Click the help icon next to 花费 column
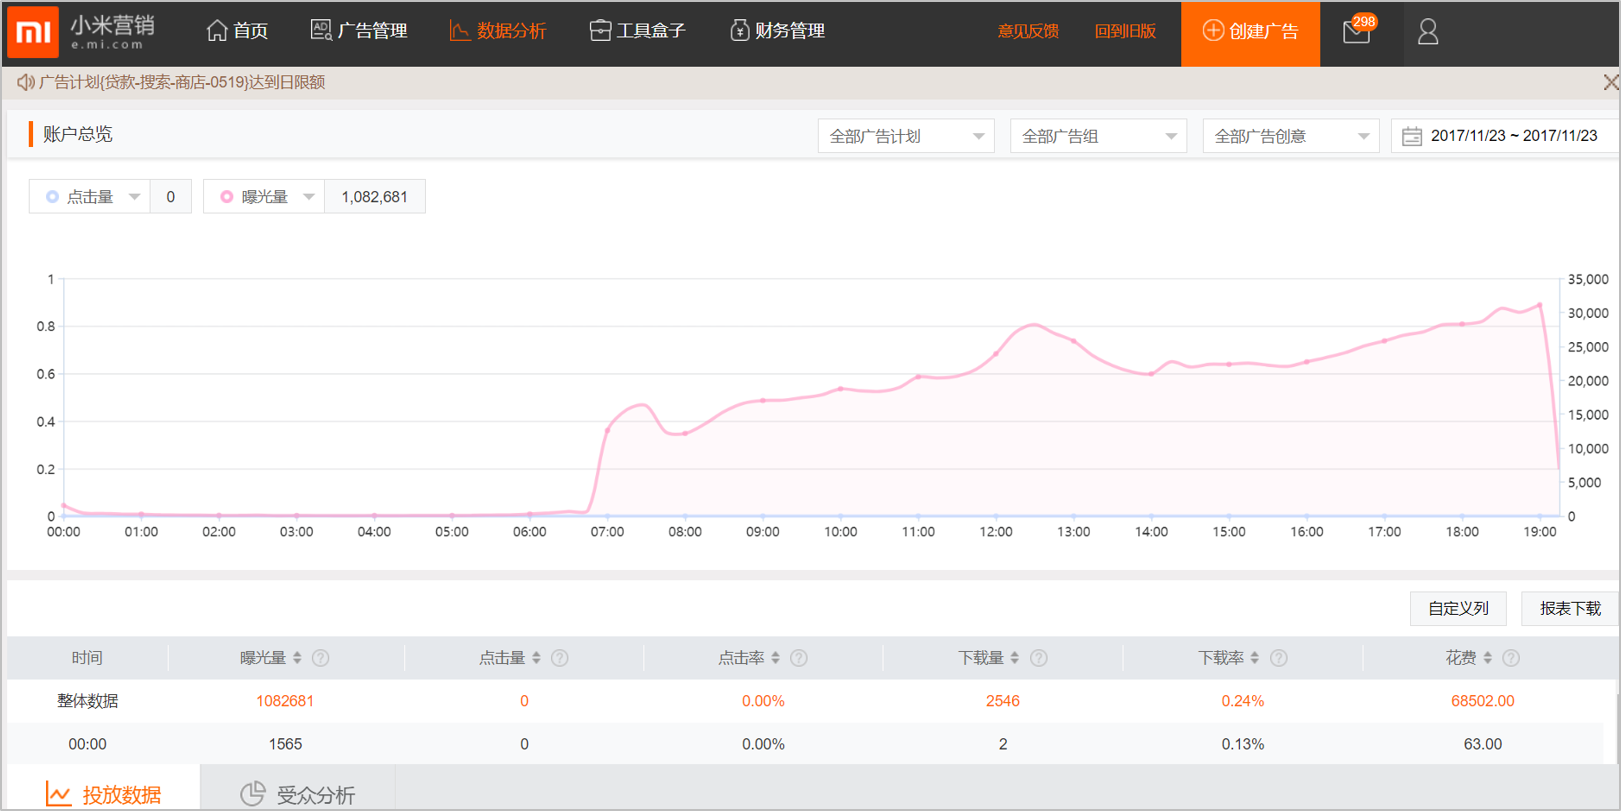 1511,658
